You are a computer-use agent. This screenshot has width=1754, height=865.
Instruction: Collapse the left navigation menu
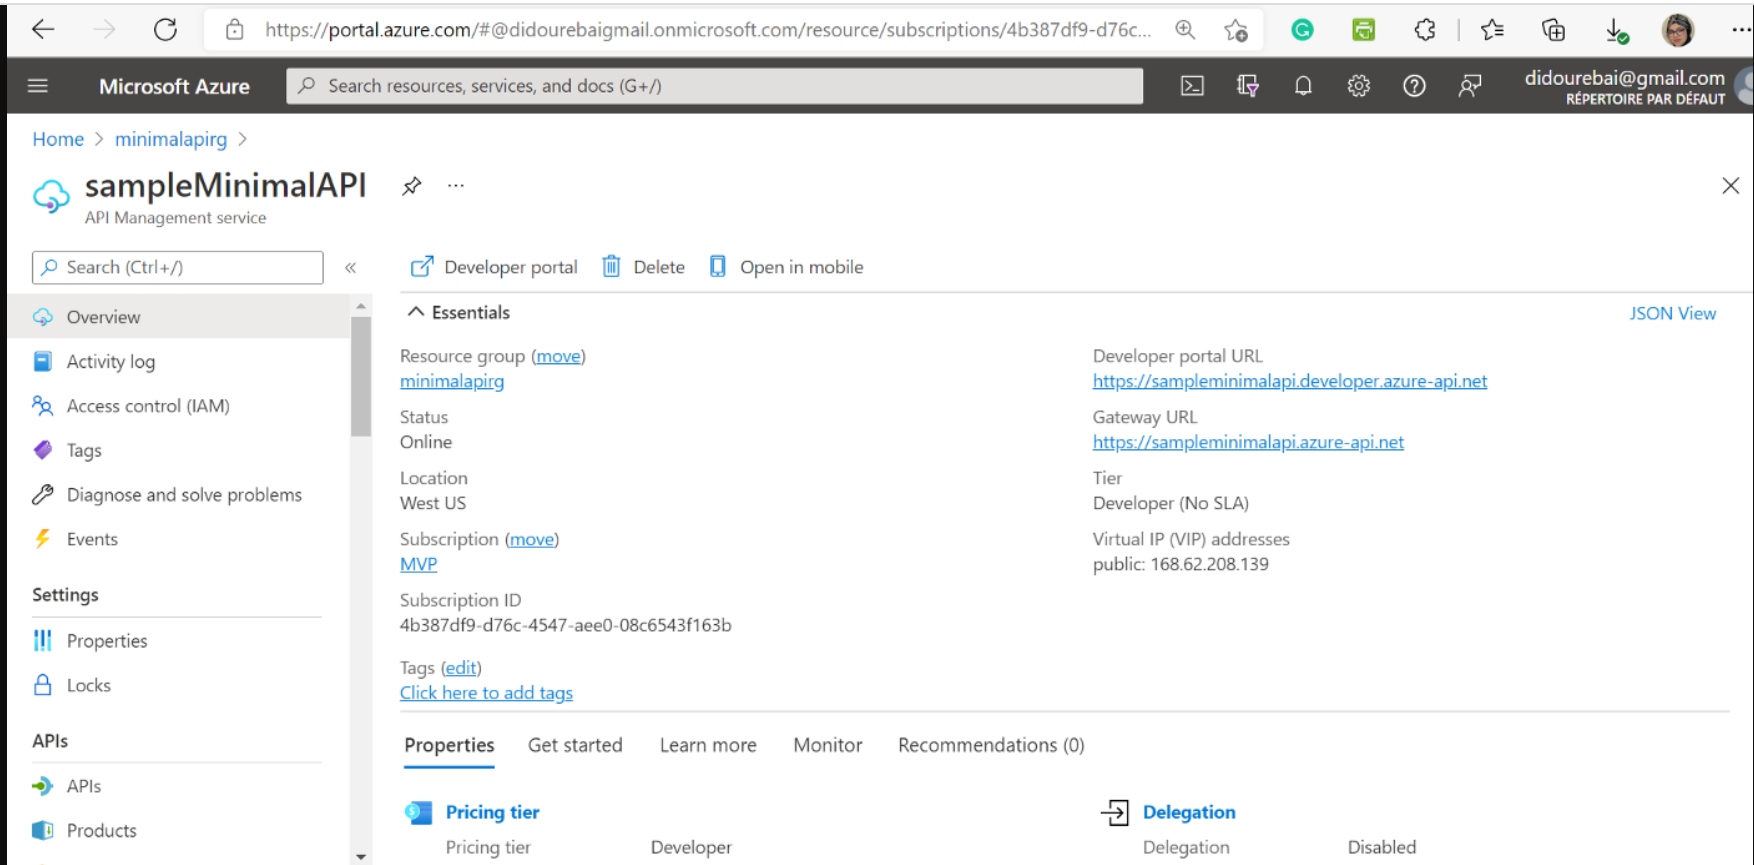(x=351, y=267)
